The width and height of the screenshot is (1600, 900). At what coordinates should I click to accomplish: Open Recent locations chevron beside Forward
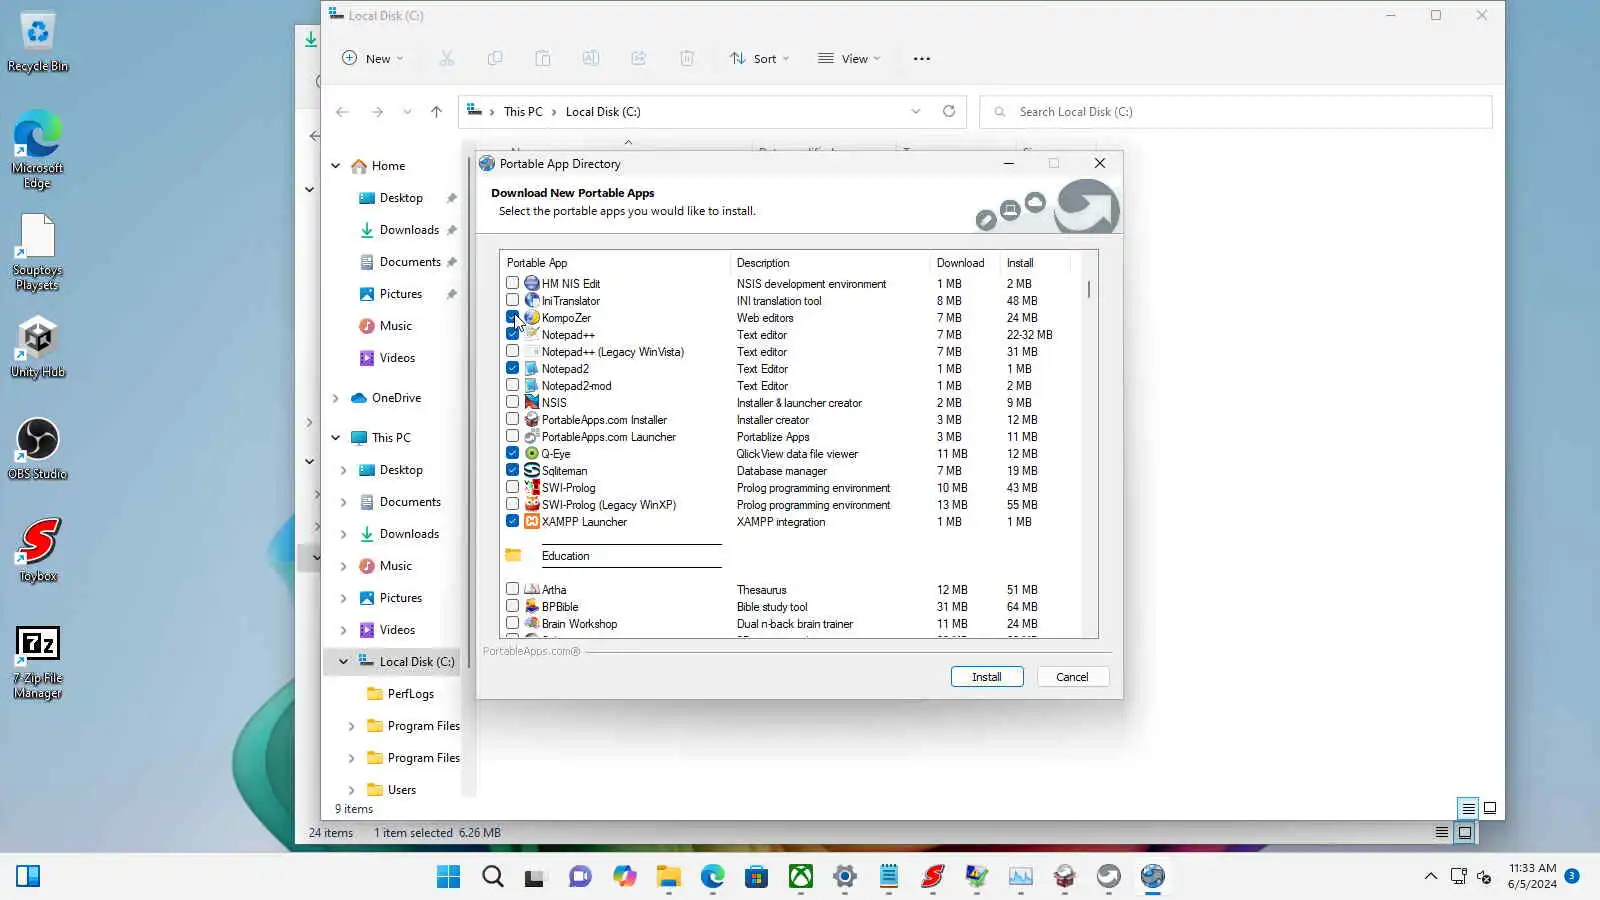point(407,112)
